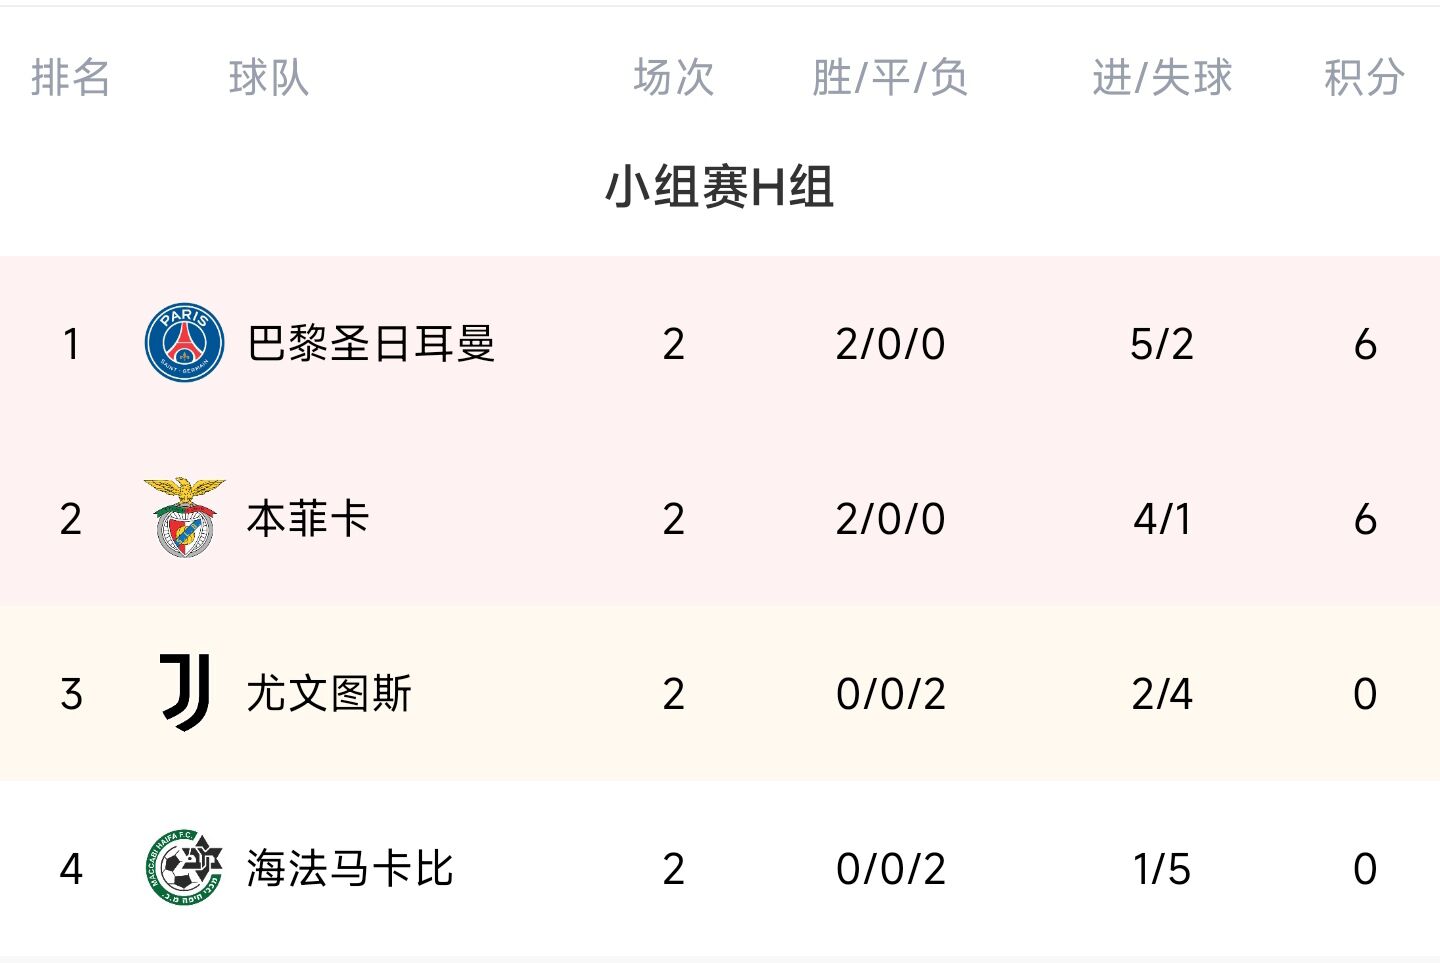Click the 排名 column header
The image size is (1440, 963).
(x=70, y=78)
